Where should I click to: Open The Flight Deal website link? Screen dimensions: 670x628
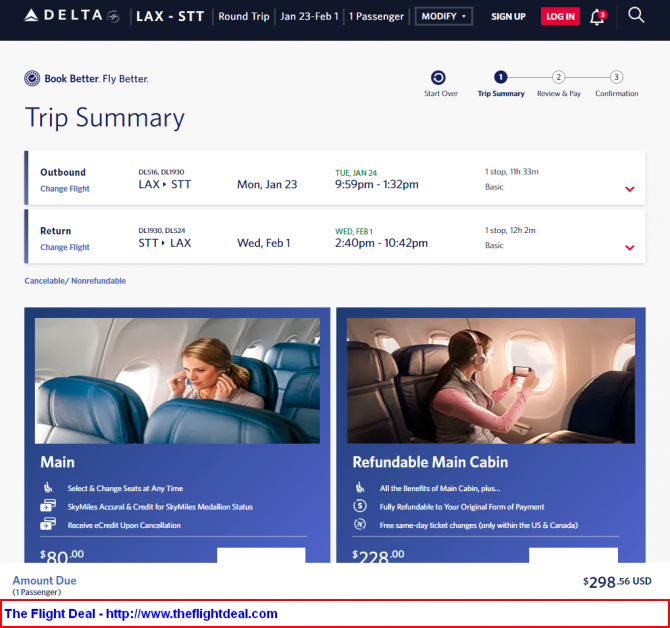tap(141, 613)
